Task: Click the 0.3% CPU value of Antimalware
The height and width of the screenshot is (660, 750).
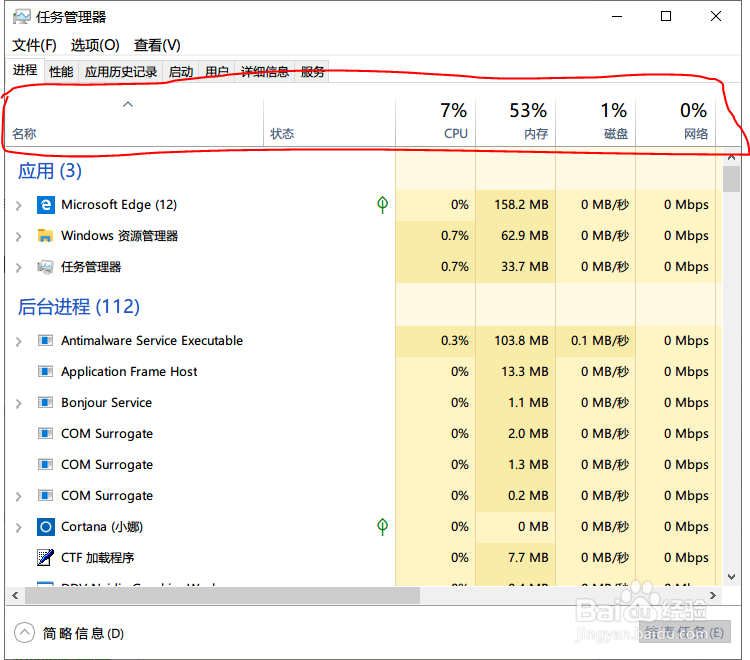Action: pyautogui.click(x=454, y=341)
